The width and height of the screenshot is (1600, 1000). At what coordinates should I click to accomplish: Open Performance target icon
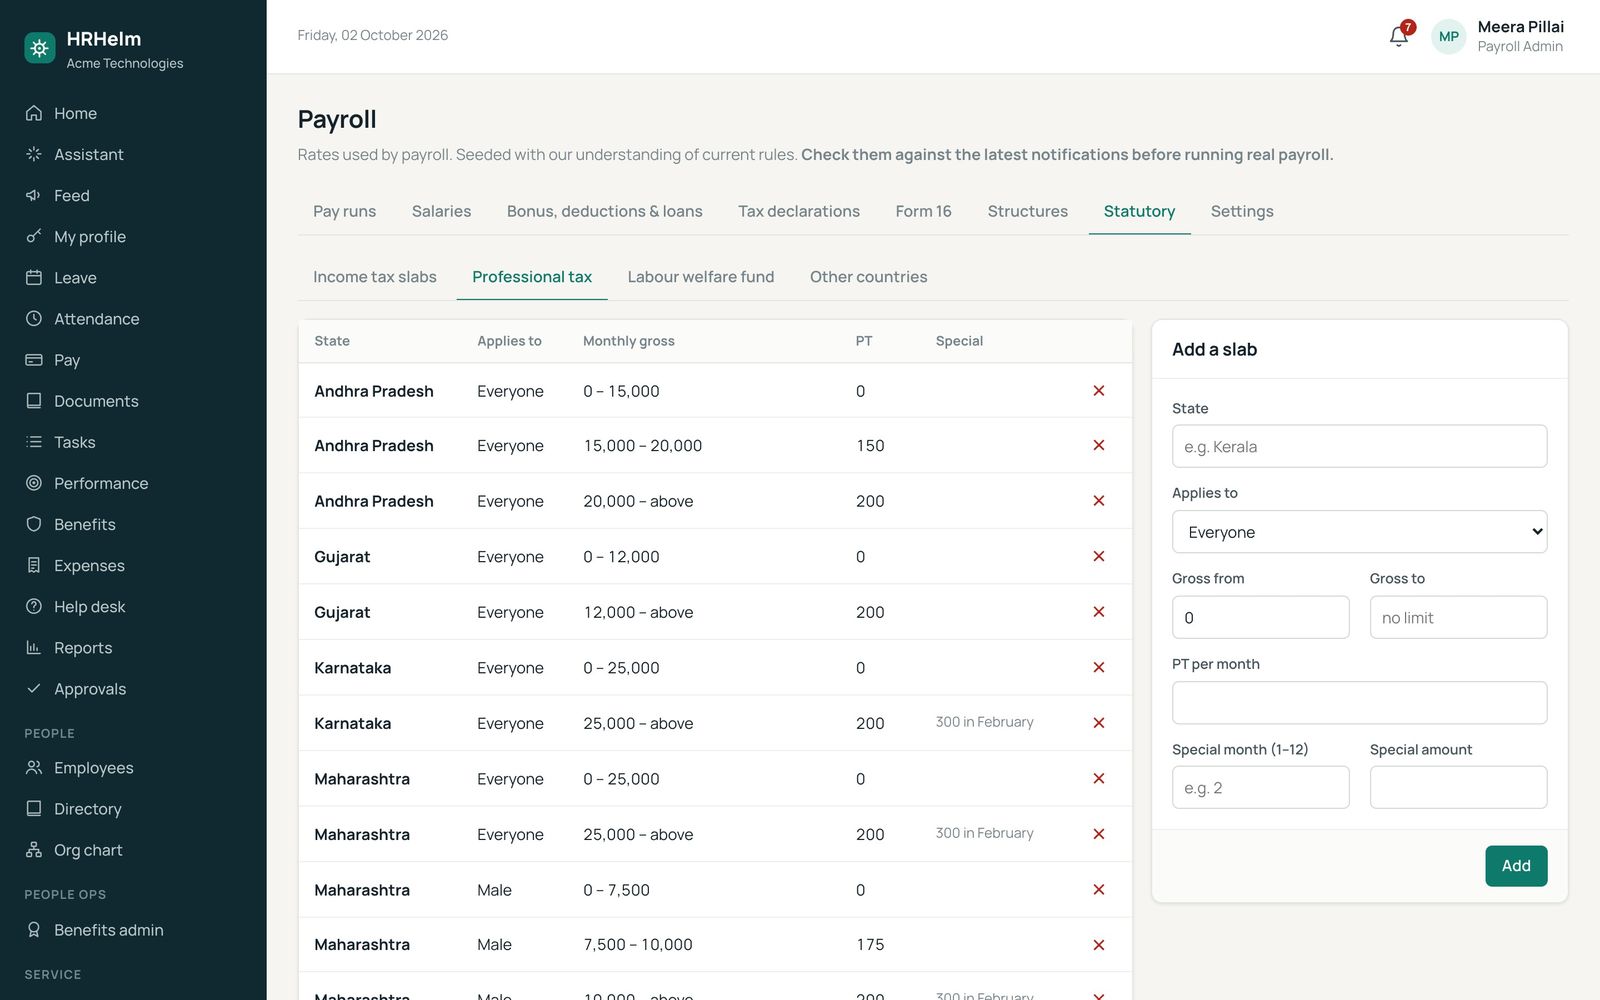pyautogui.click(x=34, y=483)
